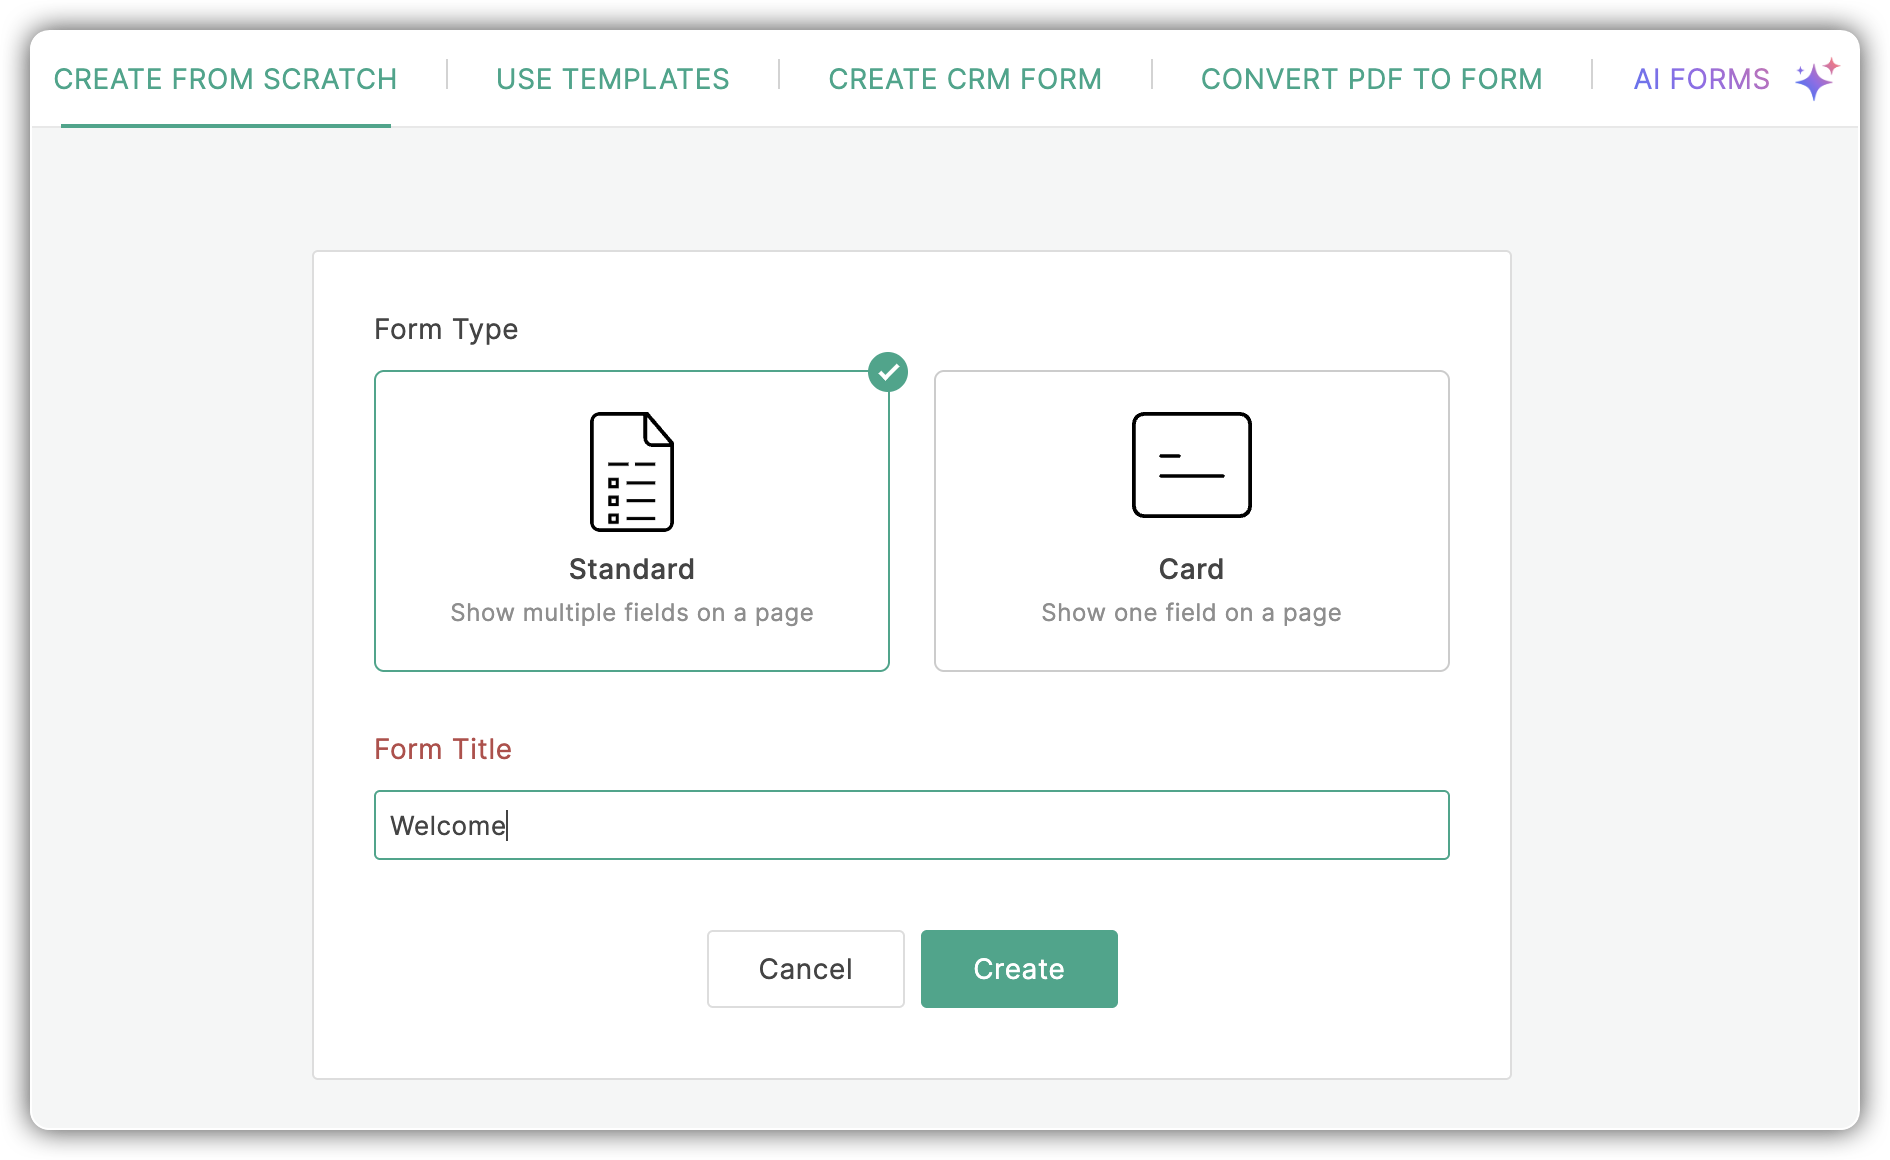
Task: Open the AI Forms tab
Action: [x=1701, y=79]
